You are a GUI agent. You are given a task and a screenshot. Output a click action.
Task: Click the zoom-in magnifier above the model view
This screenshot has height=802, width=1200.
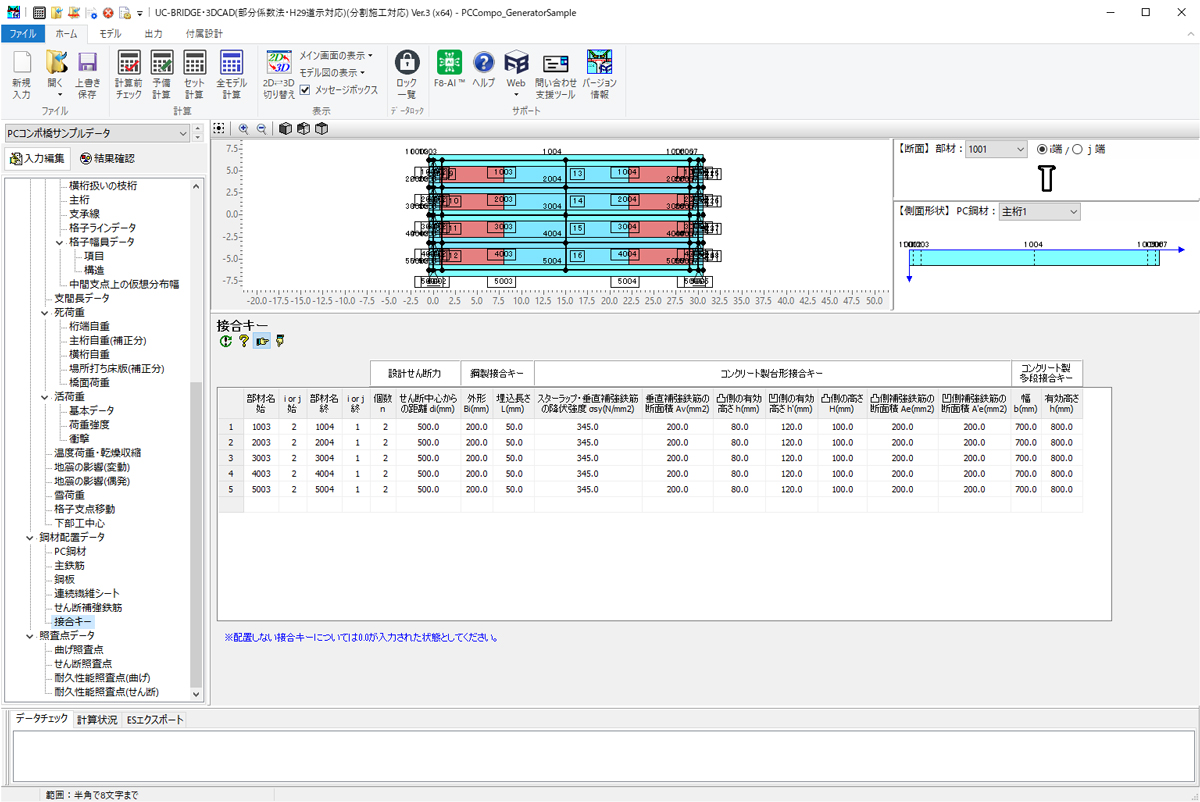tap(243, 129)
